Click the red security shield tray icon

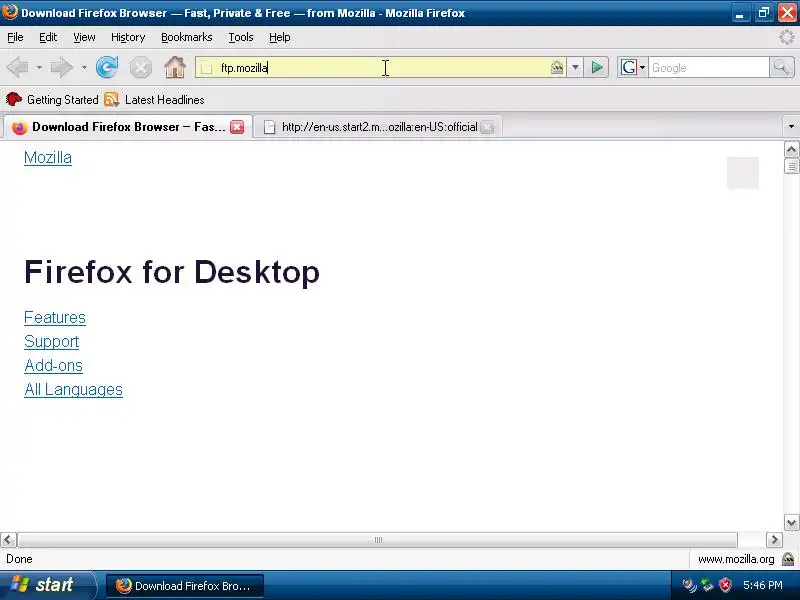pos(725,585)
